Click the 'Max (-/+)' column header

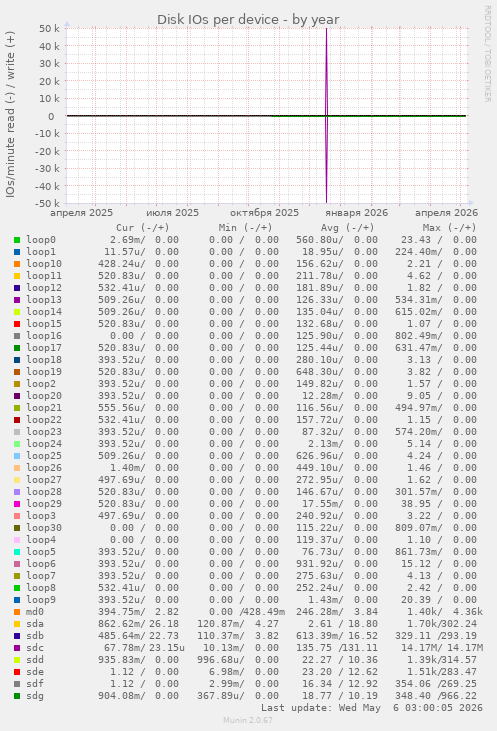click(x=449, y=228)
